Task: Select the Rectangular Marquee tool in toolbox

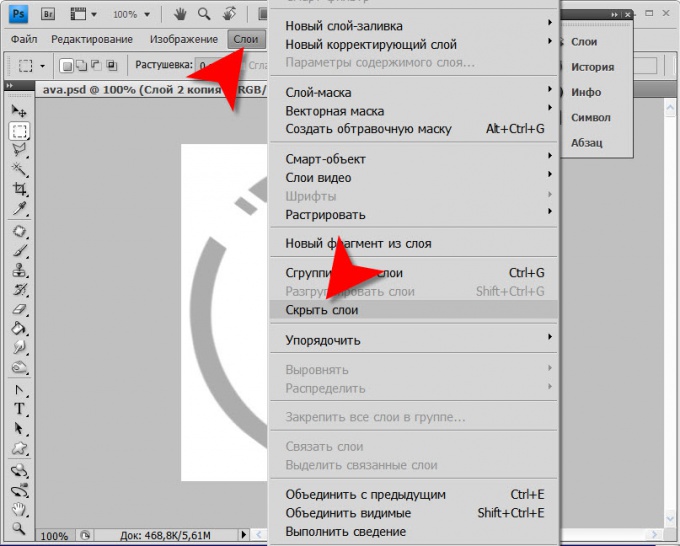Action: pos(19,131)
